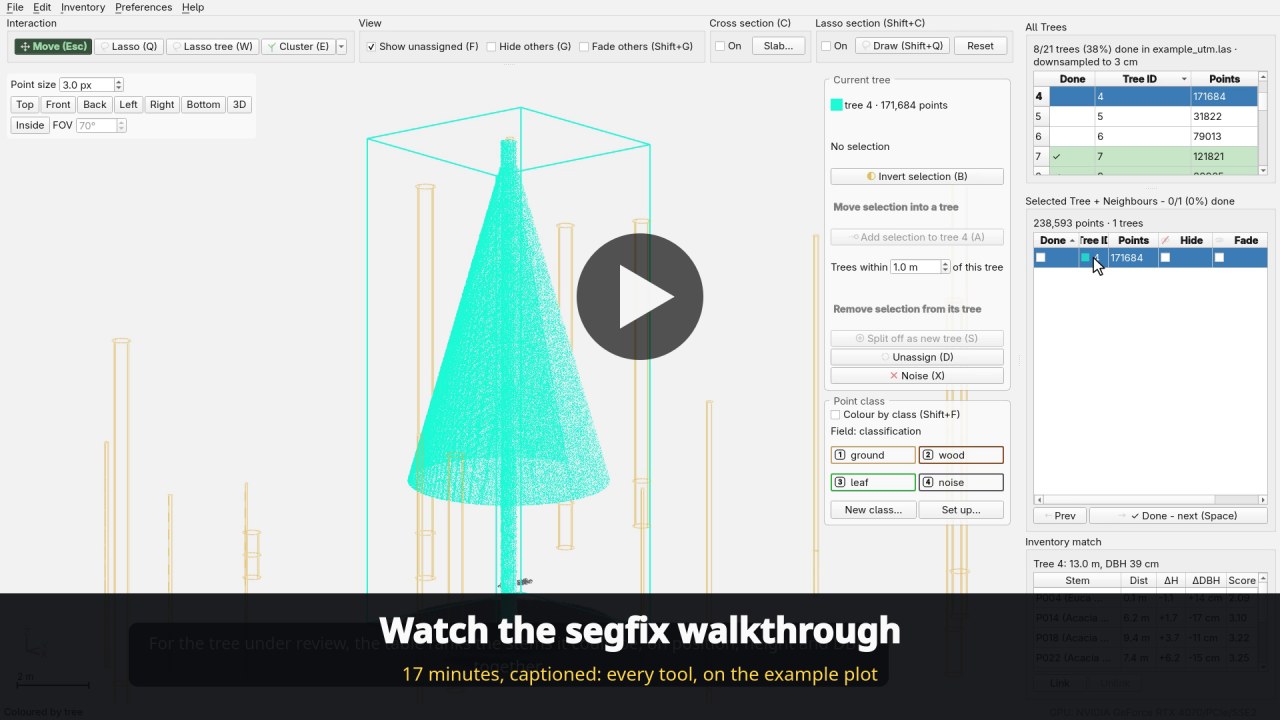
Task: Pick the Cluster (E) tool
Action: [297, 46]
